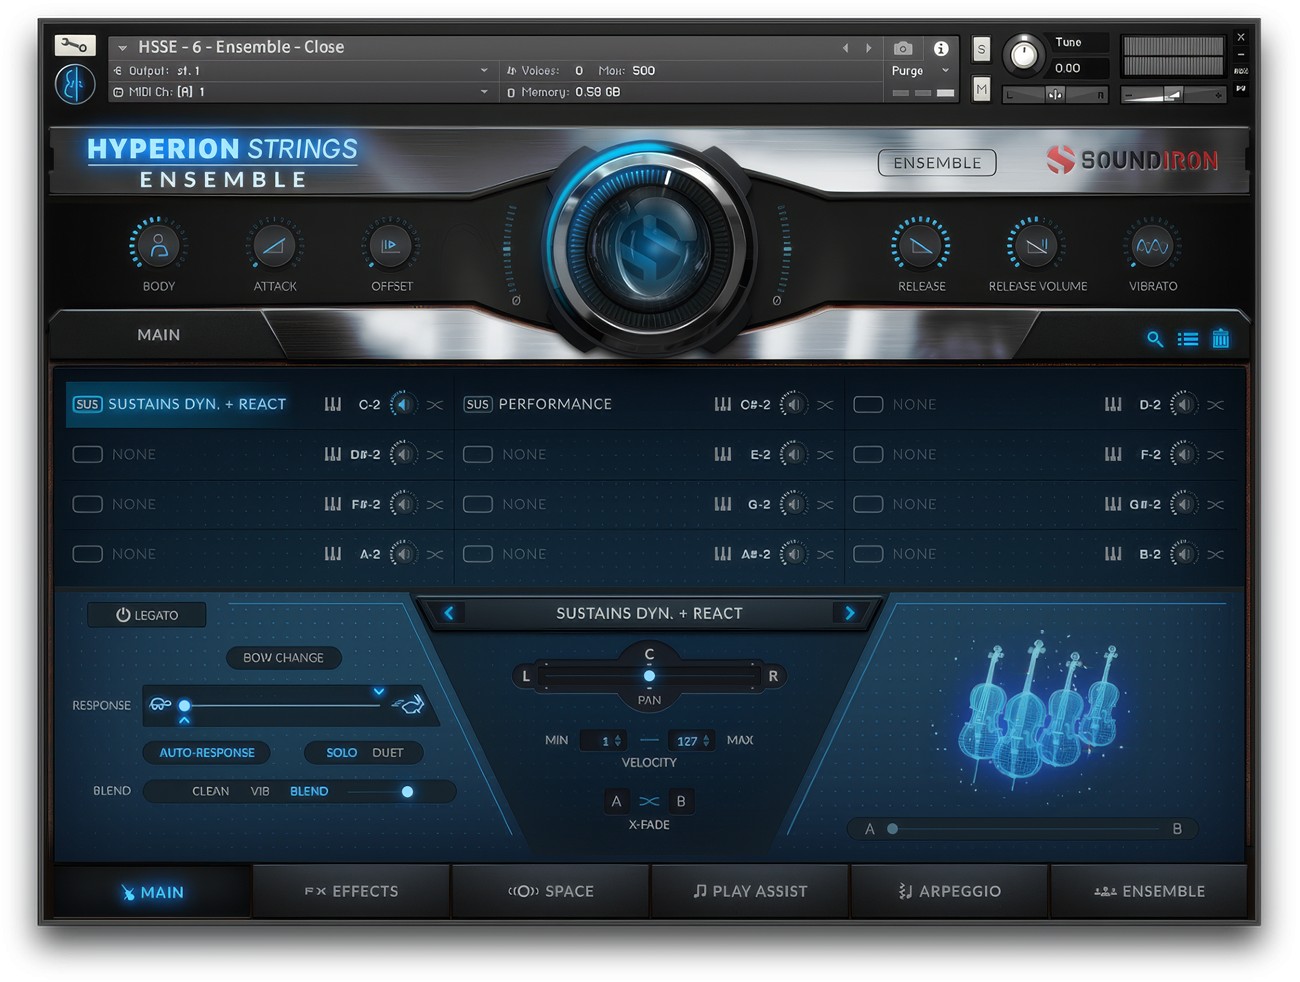The image size is (1300, 982).
Task: Click the Ensemble header button
Action: 937,163
